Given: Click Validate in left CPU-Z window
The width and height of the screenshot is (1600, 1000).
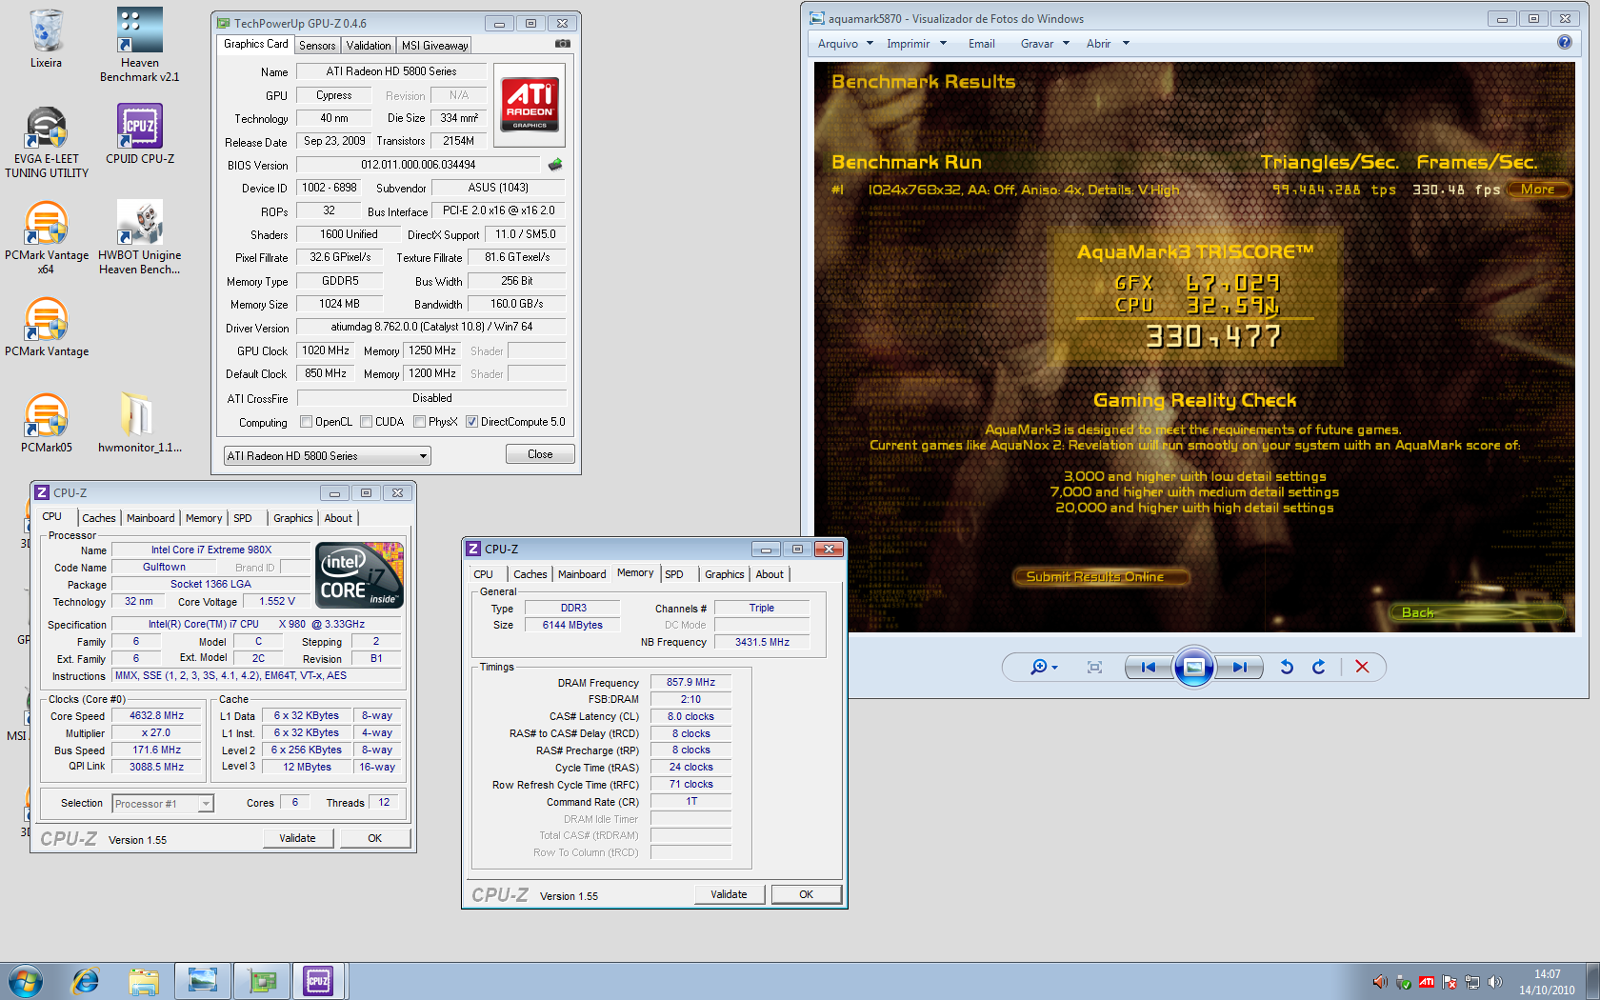Looking at the screenshot, I should coord(297,838).
